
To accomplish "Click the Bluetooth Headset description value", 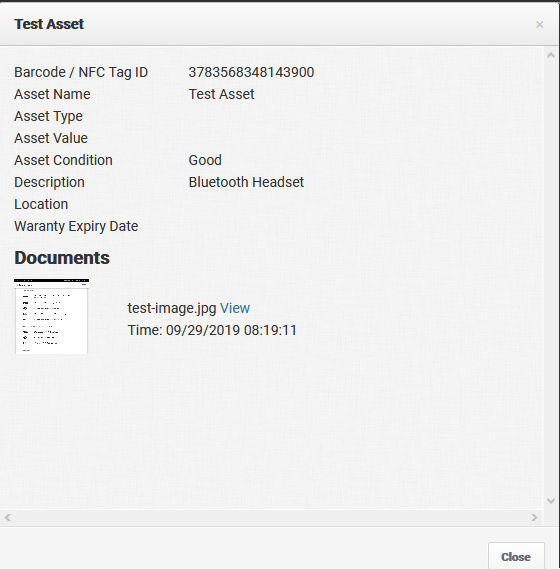I will click(x=246, y=182).
